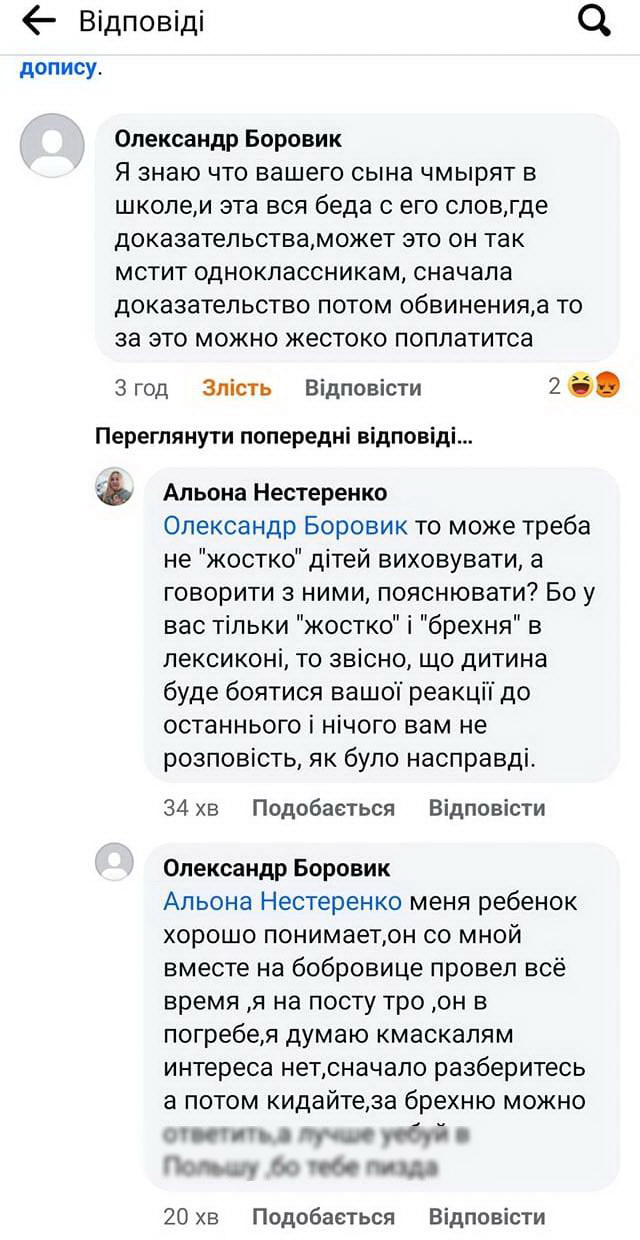Like Альона Нестеренко's reply with Подобається
Viewport: 640px width, 1240px height.
(x=323, y=808)
